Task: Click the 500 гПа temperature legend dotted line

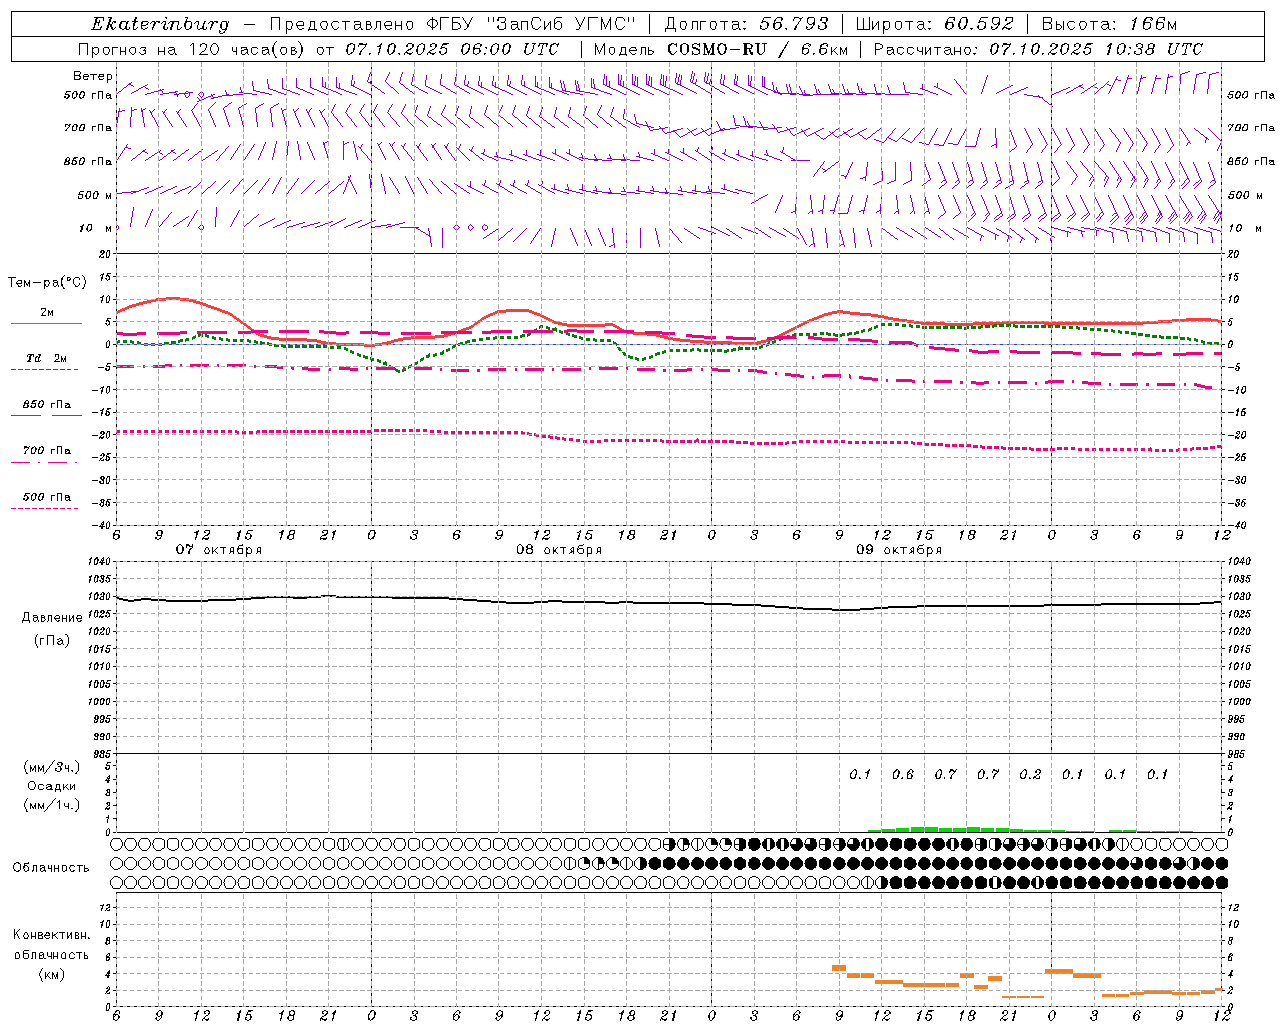Action: 45,509
